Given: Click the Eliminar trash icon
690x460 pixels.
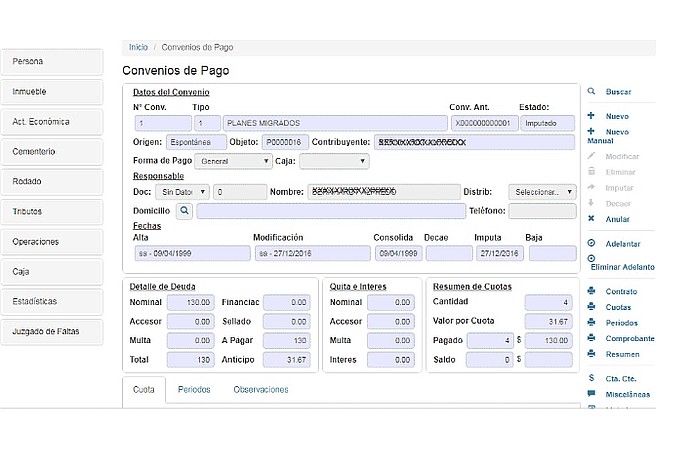Looking at the screenshot, I should (x=591, y=171).
